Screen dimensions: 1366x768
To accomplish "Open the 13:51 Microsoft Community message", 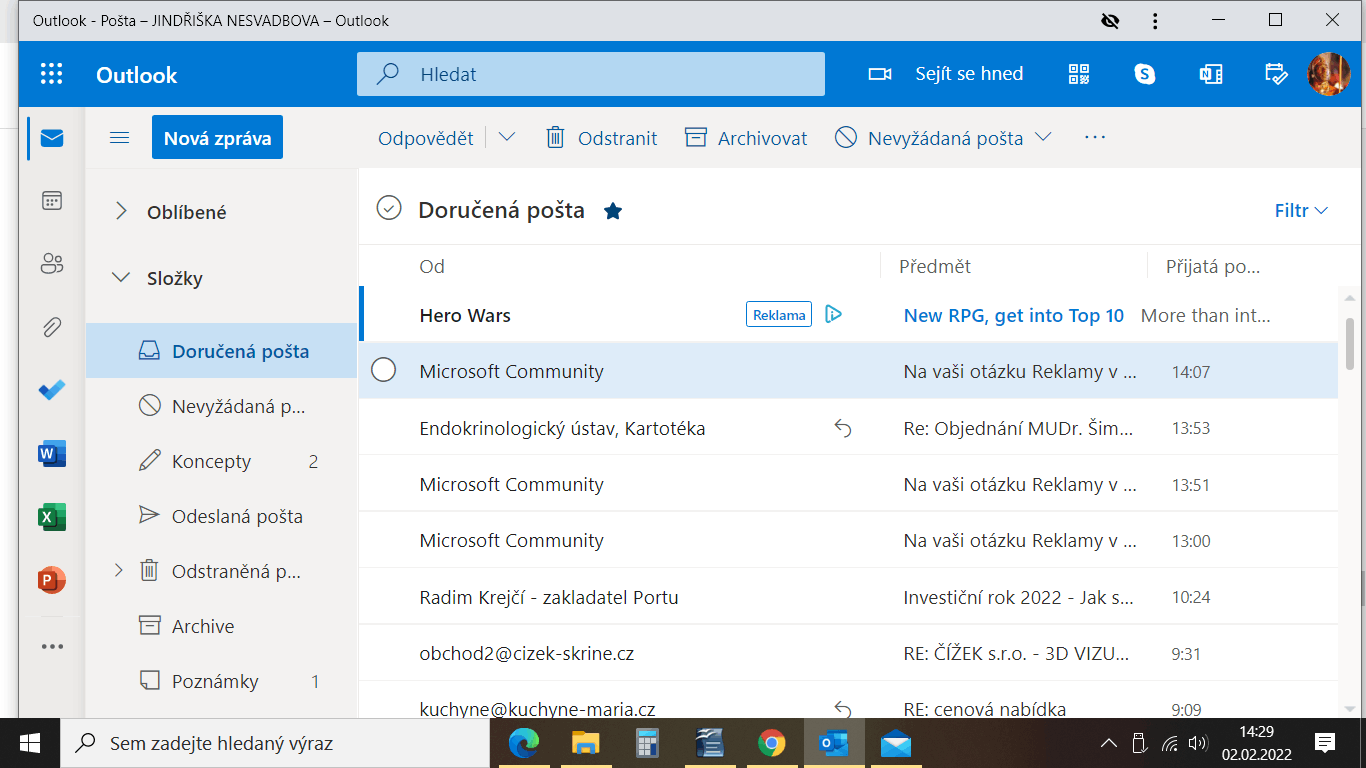I will 848,484.
